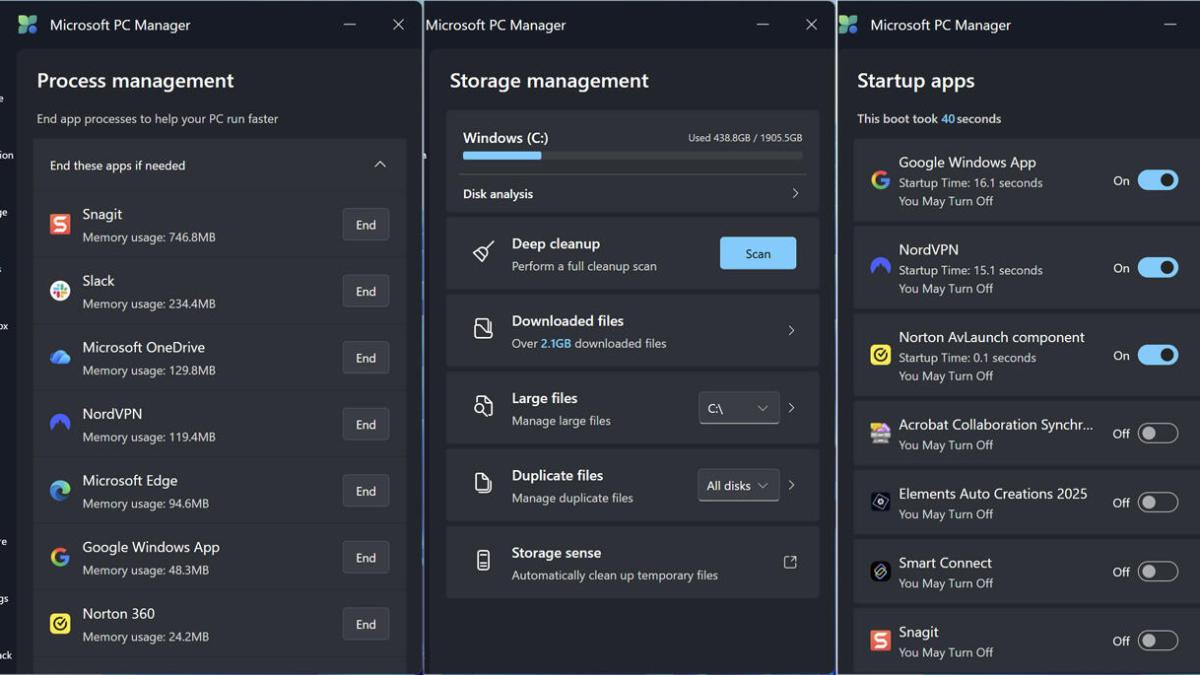Turn off NordVPN startup toggle
The height and width of the screenshot is (675, 1200).
[1158, 268]
